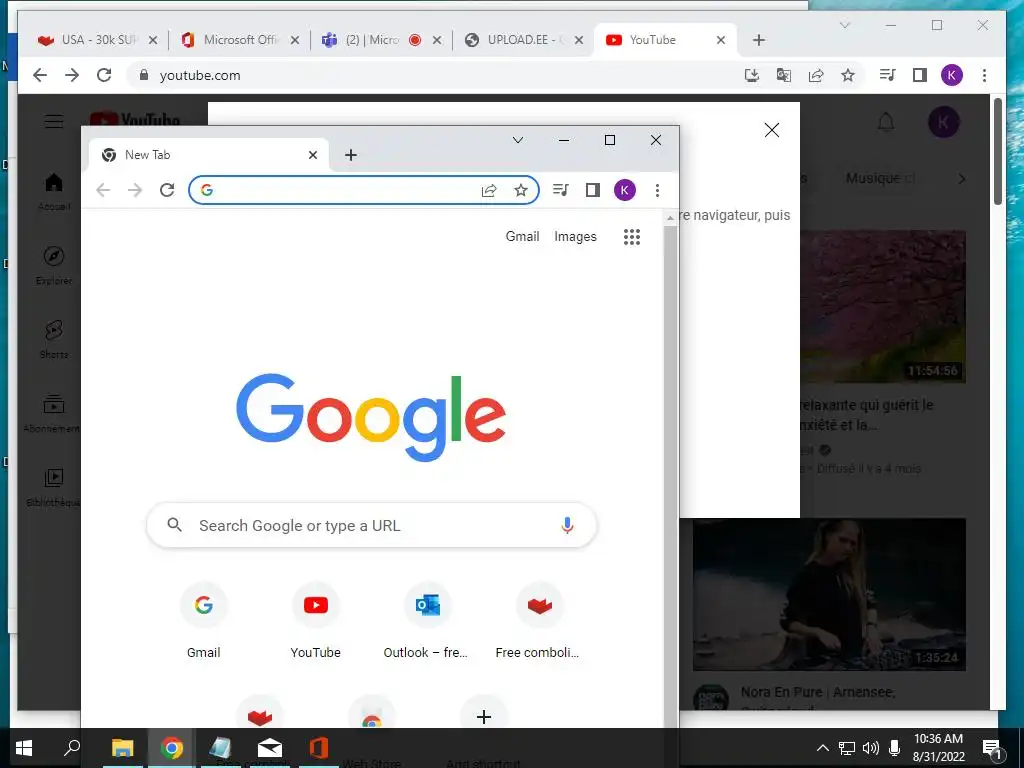Image resolution: width=1024 pixels, height=768 pixels.
Task: Open Free comboli... shortcut tile
Action: coord(539,620)
